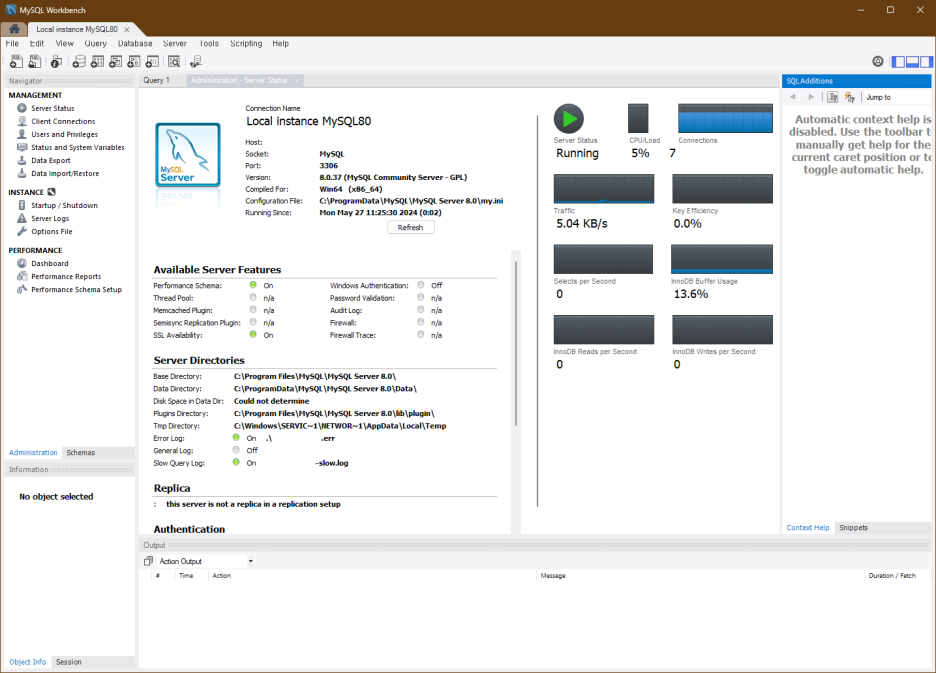Click the Performance Schema On indicator

[253, 285]
